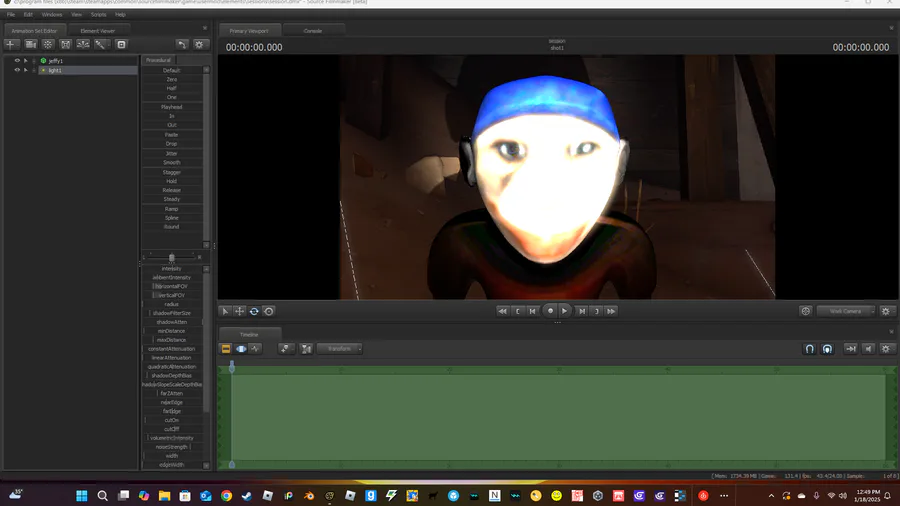Click the undo arrow in Animation Set Editor toolbar

click(181, 44)
